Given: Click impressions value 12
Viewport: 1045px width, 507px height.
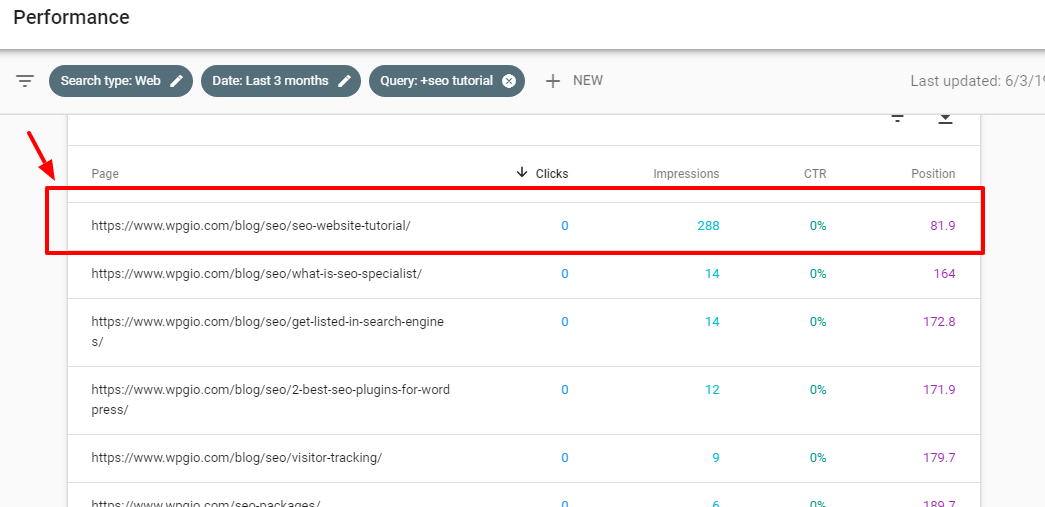Looking at the screenshot, I should pyautogui.click(x=712, y=390).
